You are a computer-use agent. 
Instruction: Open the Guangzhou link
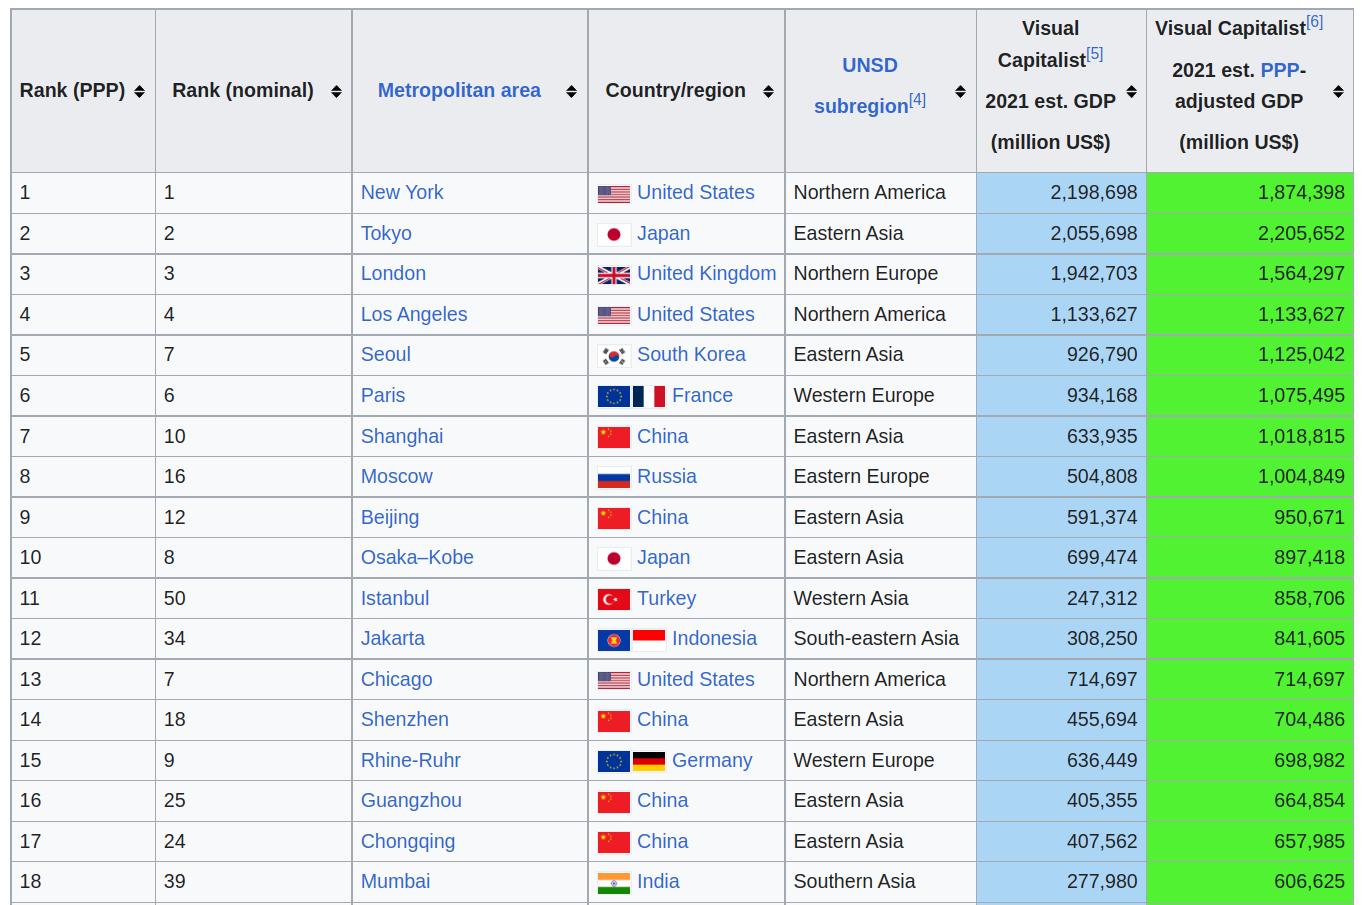[x=411, y=800]
